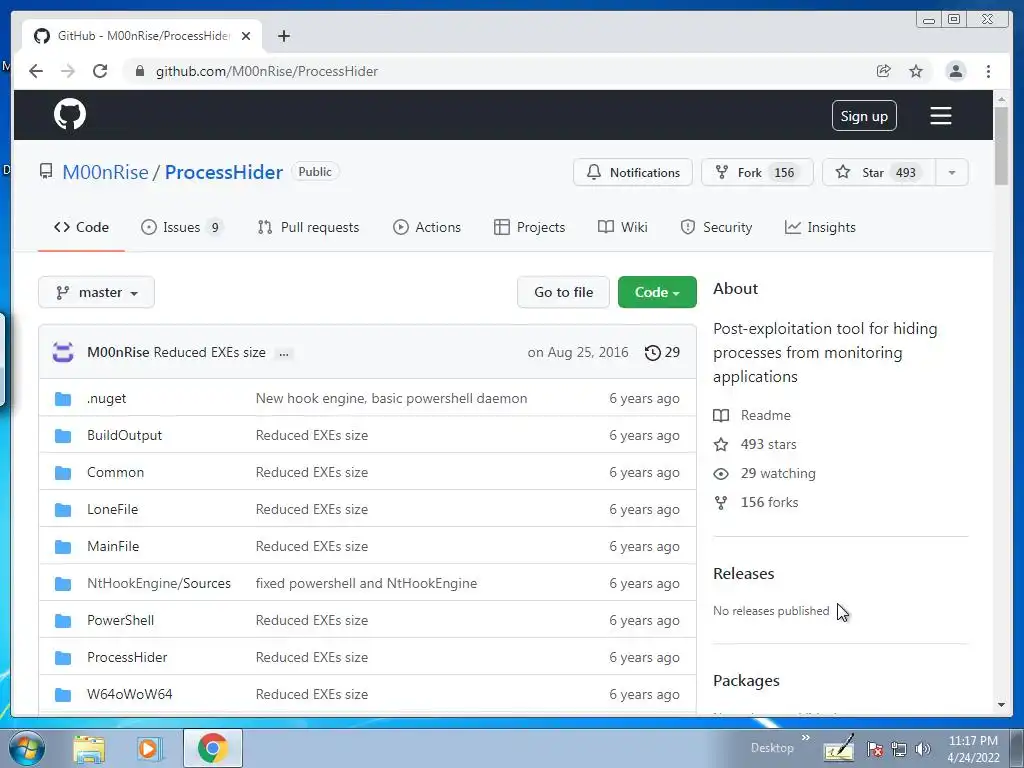Open the MainFile folder

(113, 546)
